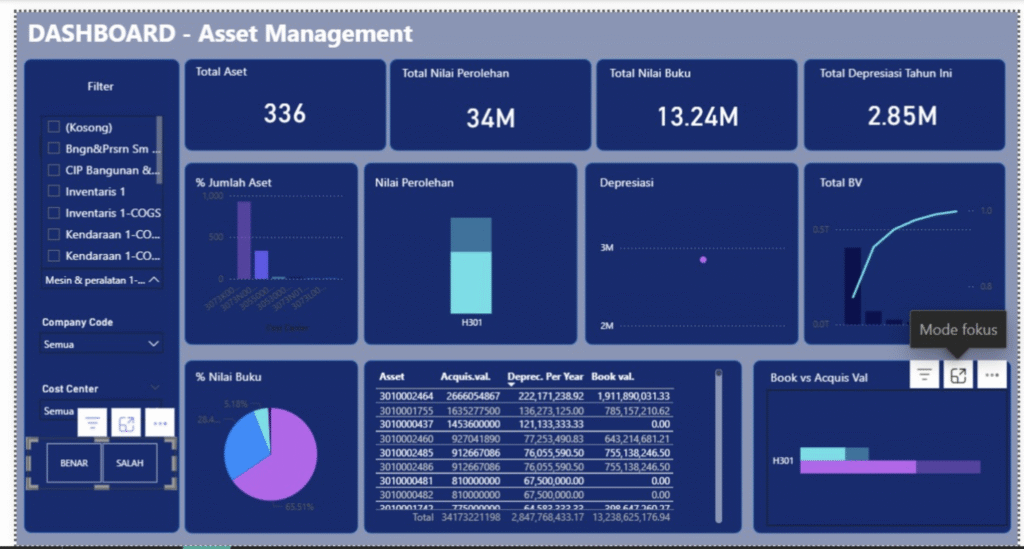Check the (Kosong) filter checkbox

[x=53, y=128]
